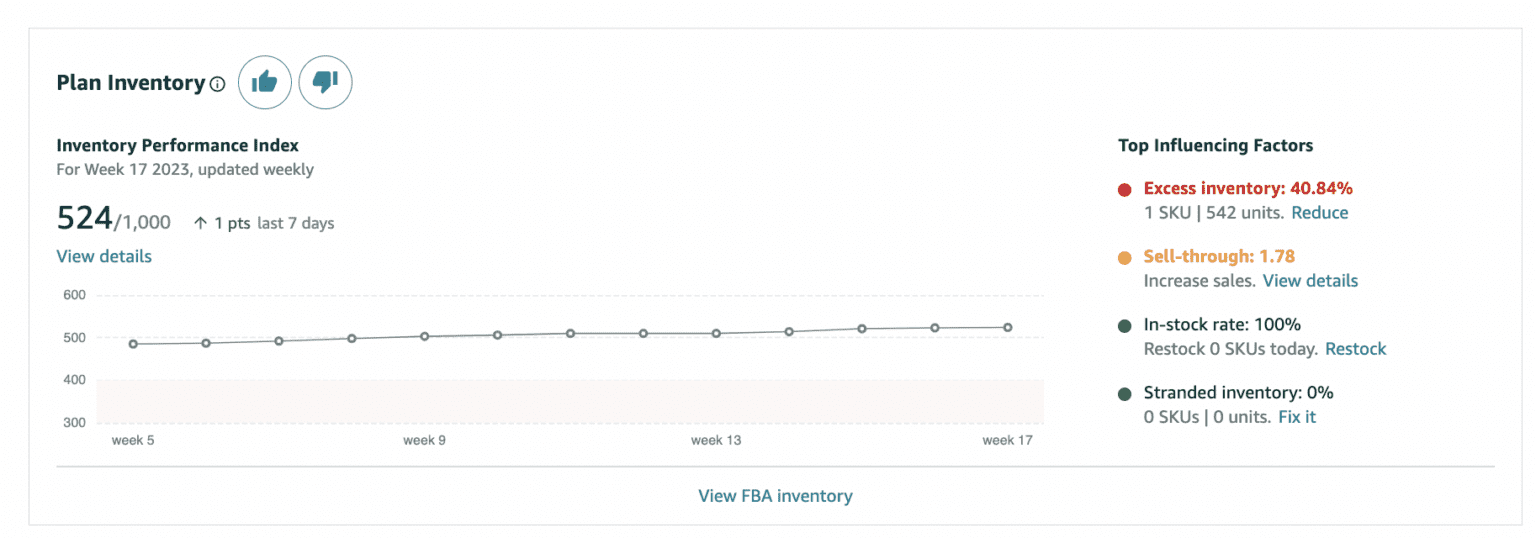Screen dimensions: 1536x538
Task: Click the week 13 data point on chart
Action: [x=716, y=333]
